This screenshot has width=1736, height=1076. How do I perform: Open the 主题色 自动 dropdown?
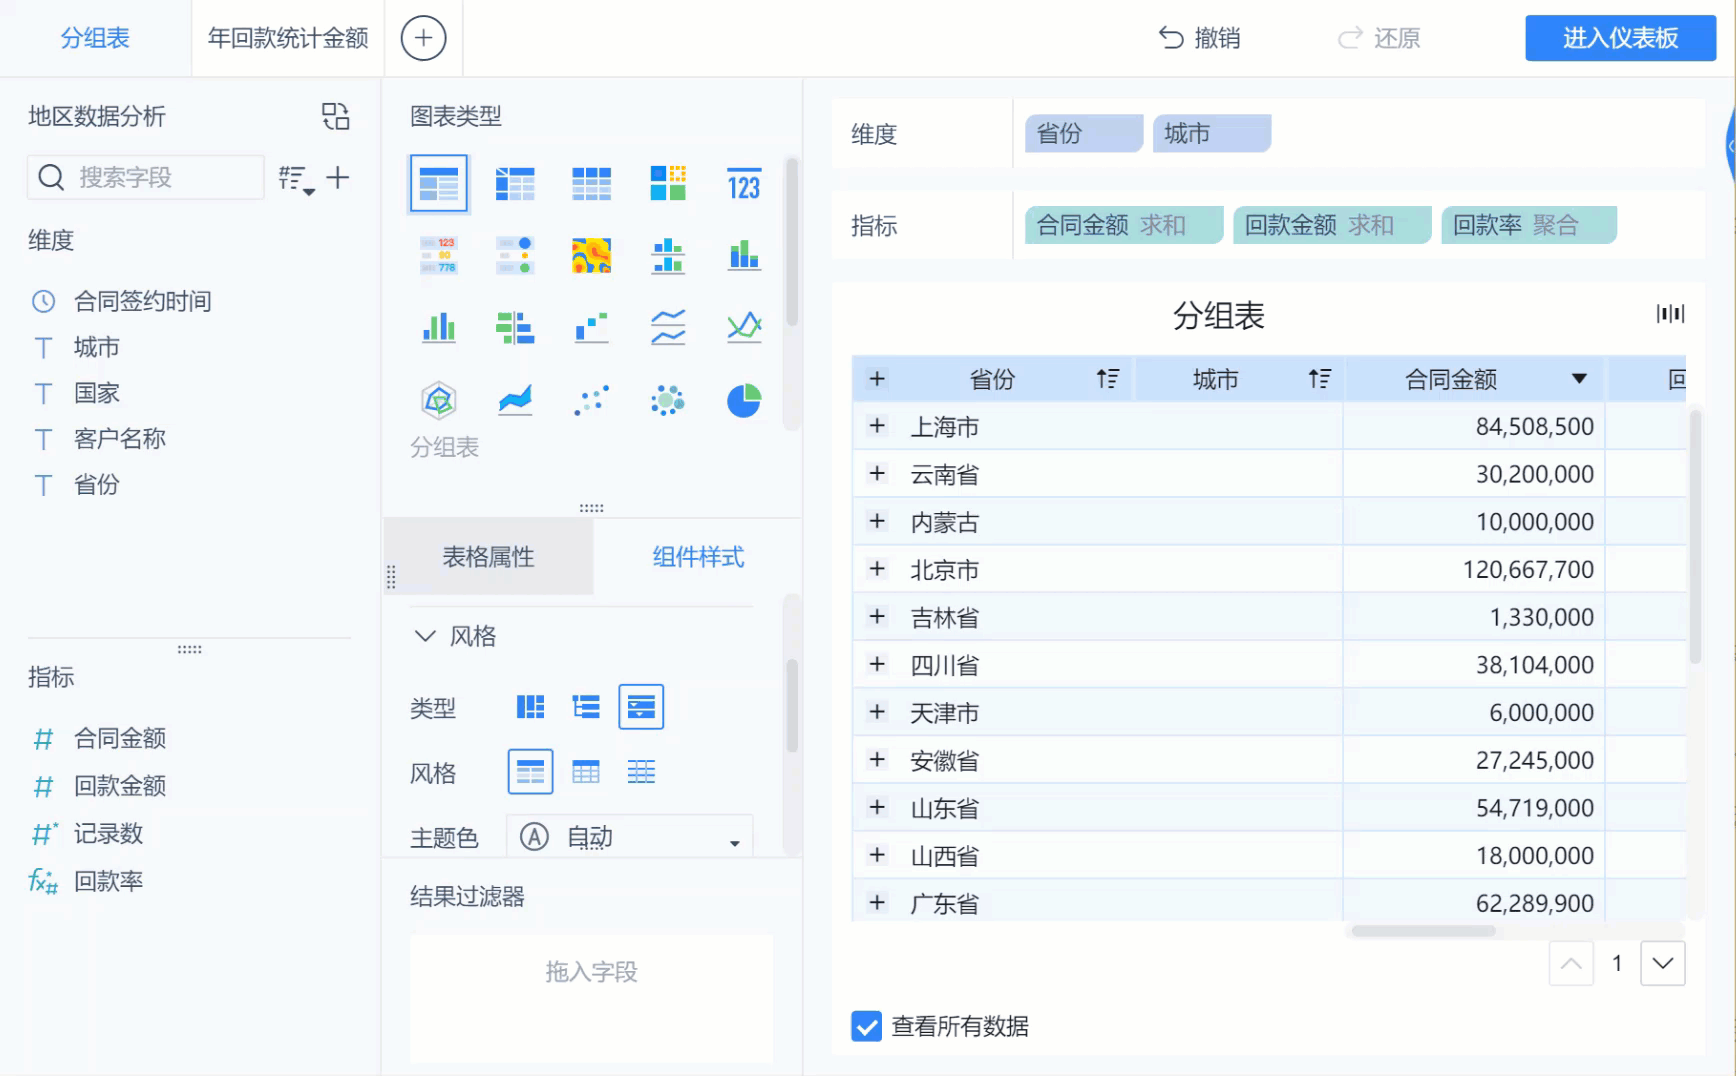click(629, 837)
